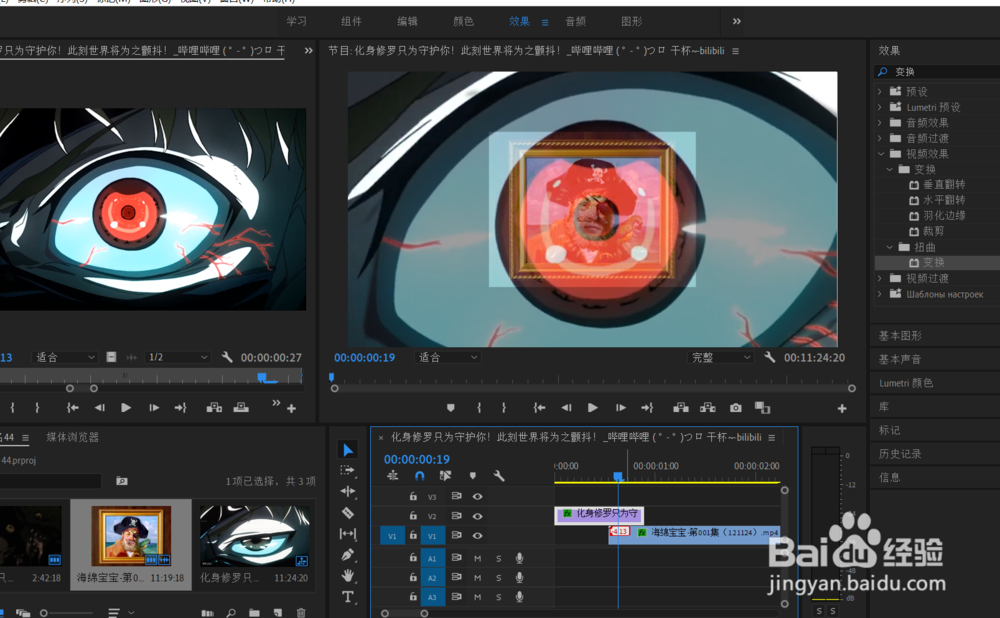The width and height of the screenshot is (1000, 618).
Task: Open Program monitor button editor plus
Action: 842,408
